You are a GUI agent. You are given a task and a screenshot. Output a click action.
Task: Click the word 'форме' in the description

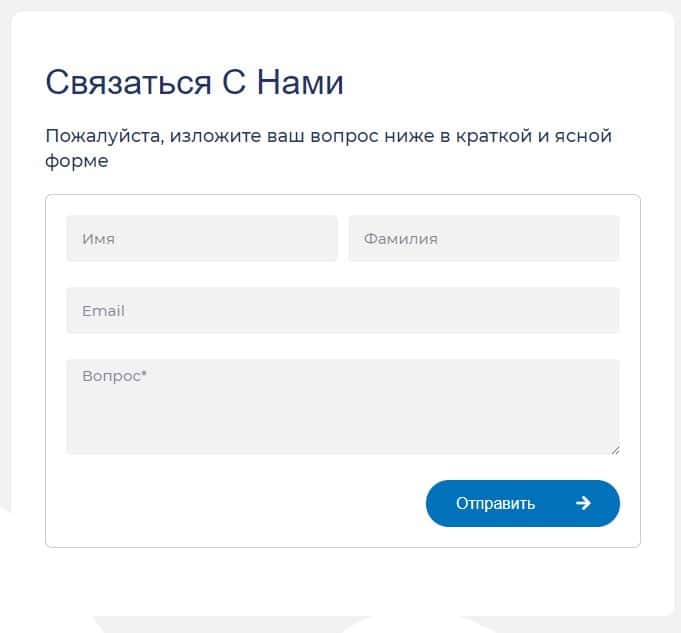77,161
